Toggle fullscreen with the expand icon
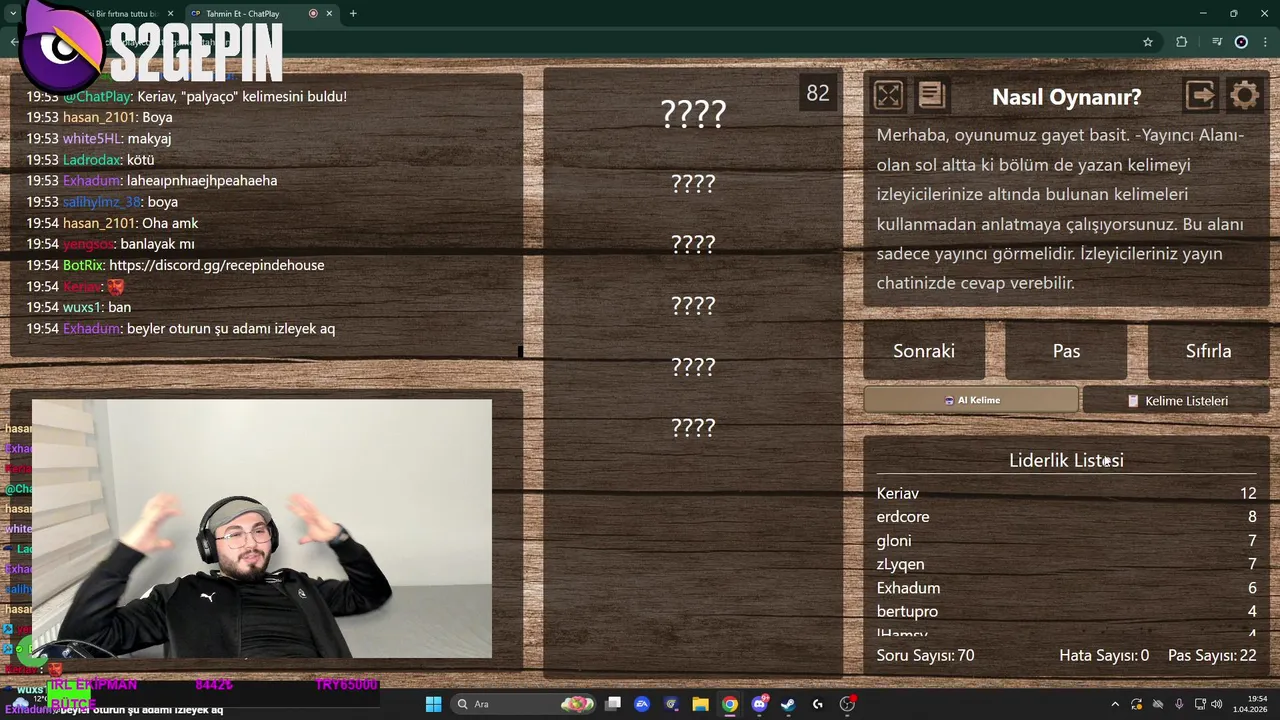The image size is (1280, 720). (888, 95)
